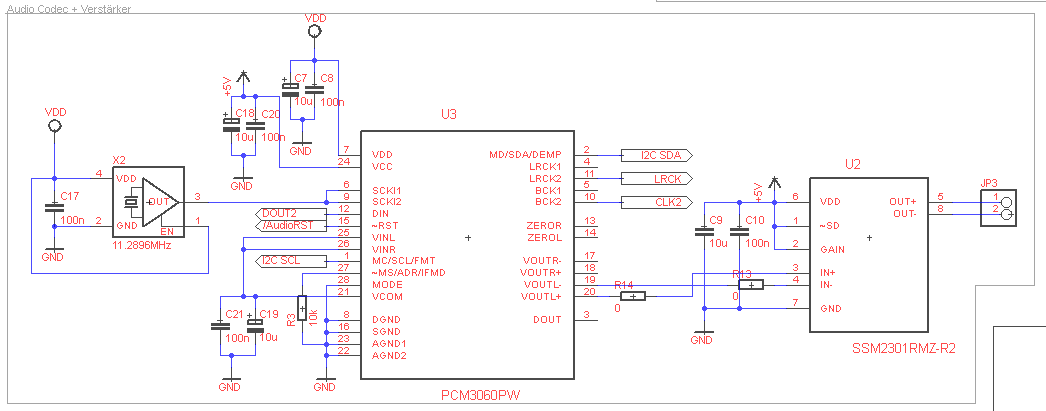
Task: Select the C10 capacitor symbol
Action: pos(737,232)
